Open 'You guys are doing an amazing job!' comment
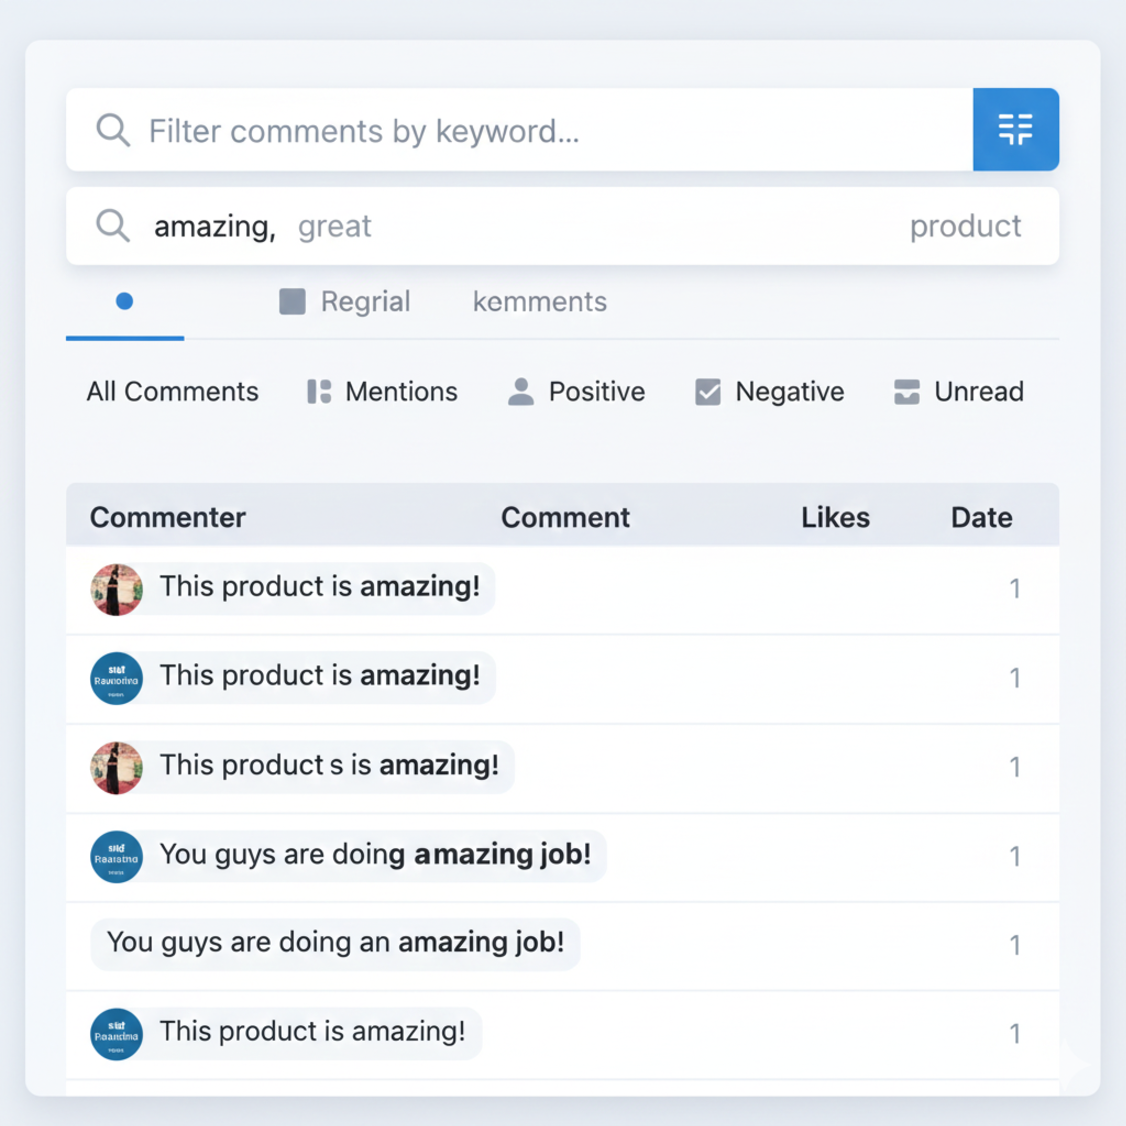Viewport: 1126px width, 1126px height. click(x=335, y=943)
